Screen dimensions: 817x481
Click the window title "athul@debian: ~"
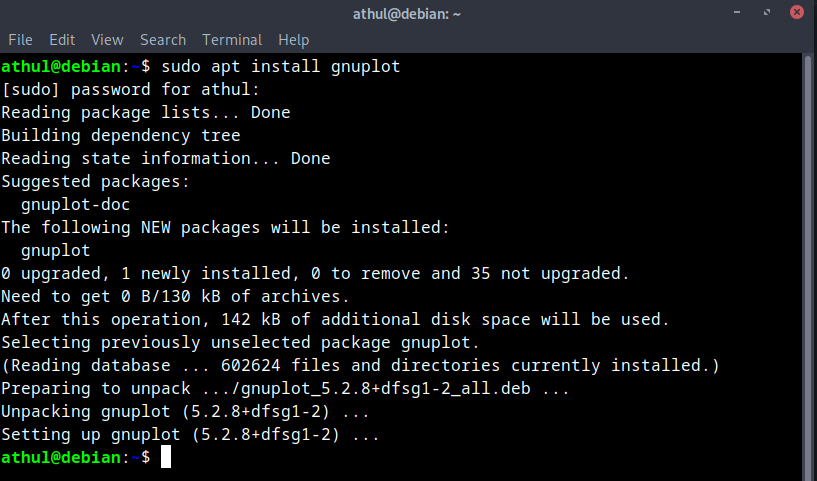coord(408,13)
